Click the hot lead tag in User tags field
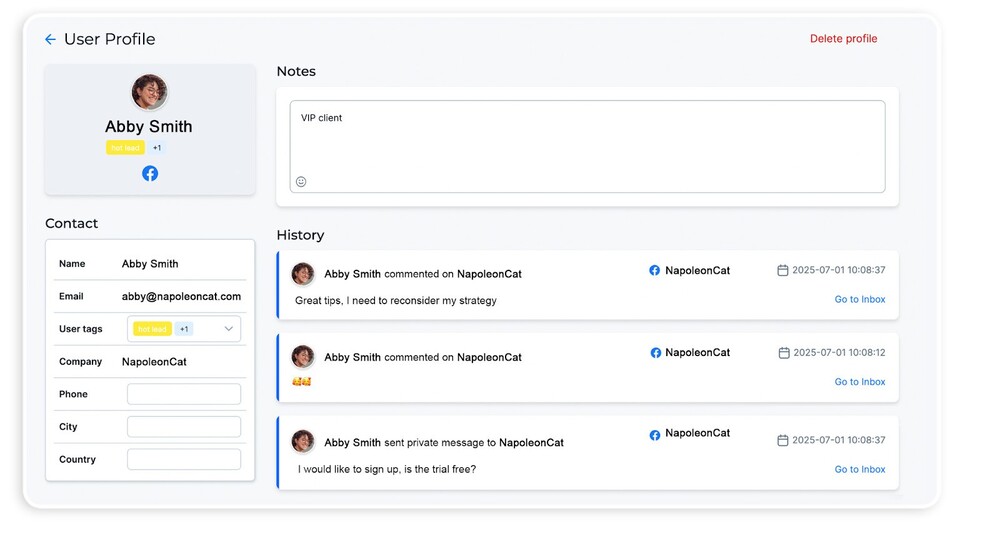The width and height of the screenshot is (1000, 534). click(152, 329)
